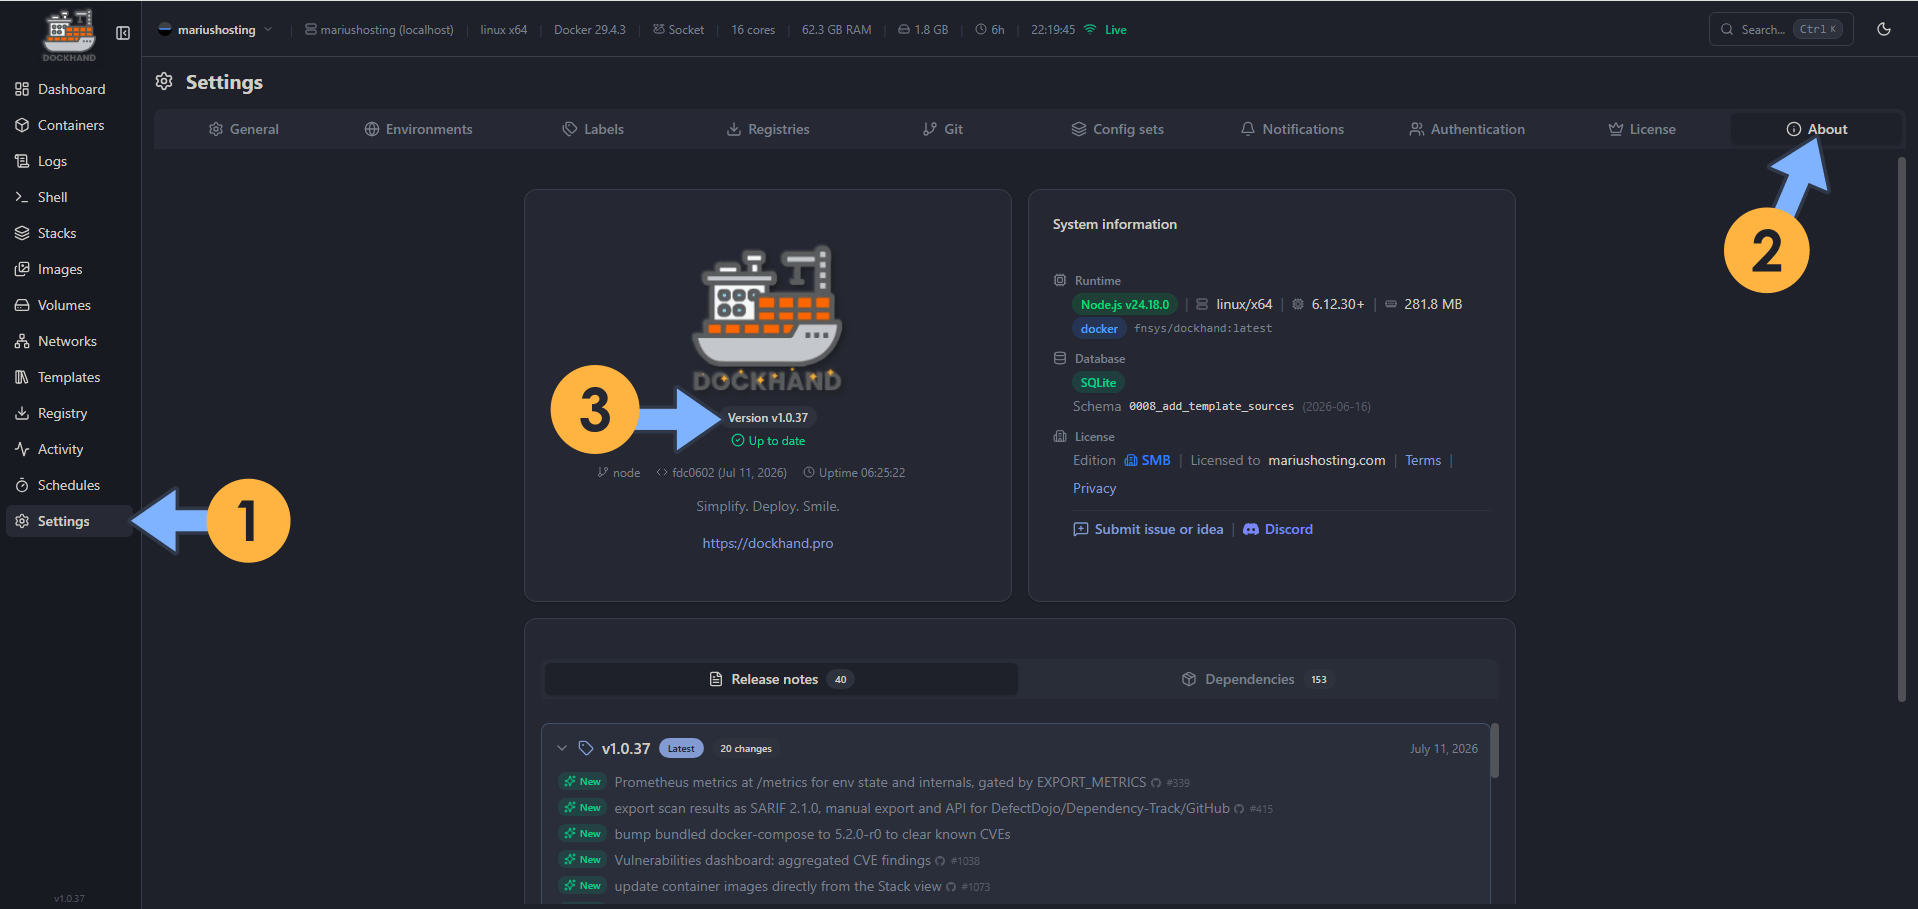Open the Notifications tab
The width and height of the screenshot is (1918, 909).
coord(1292,129)
